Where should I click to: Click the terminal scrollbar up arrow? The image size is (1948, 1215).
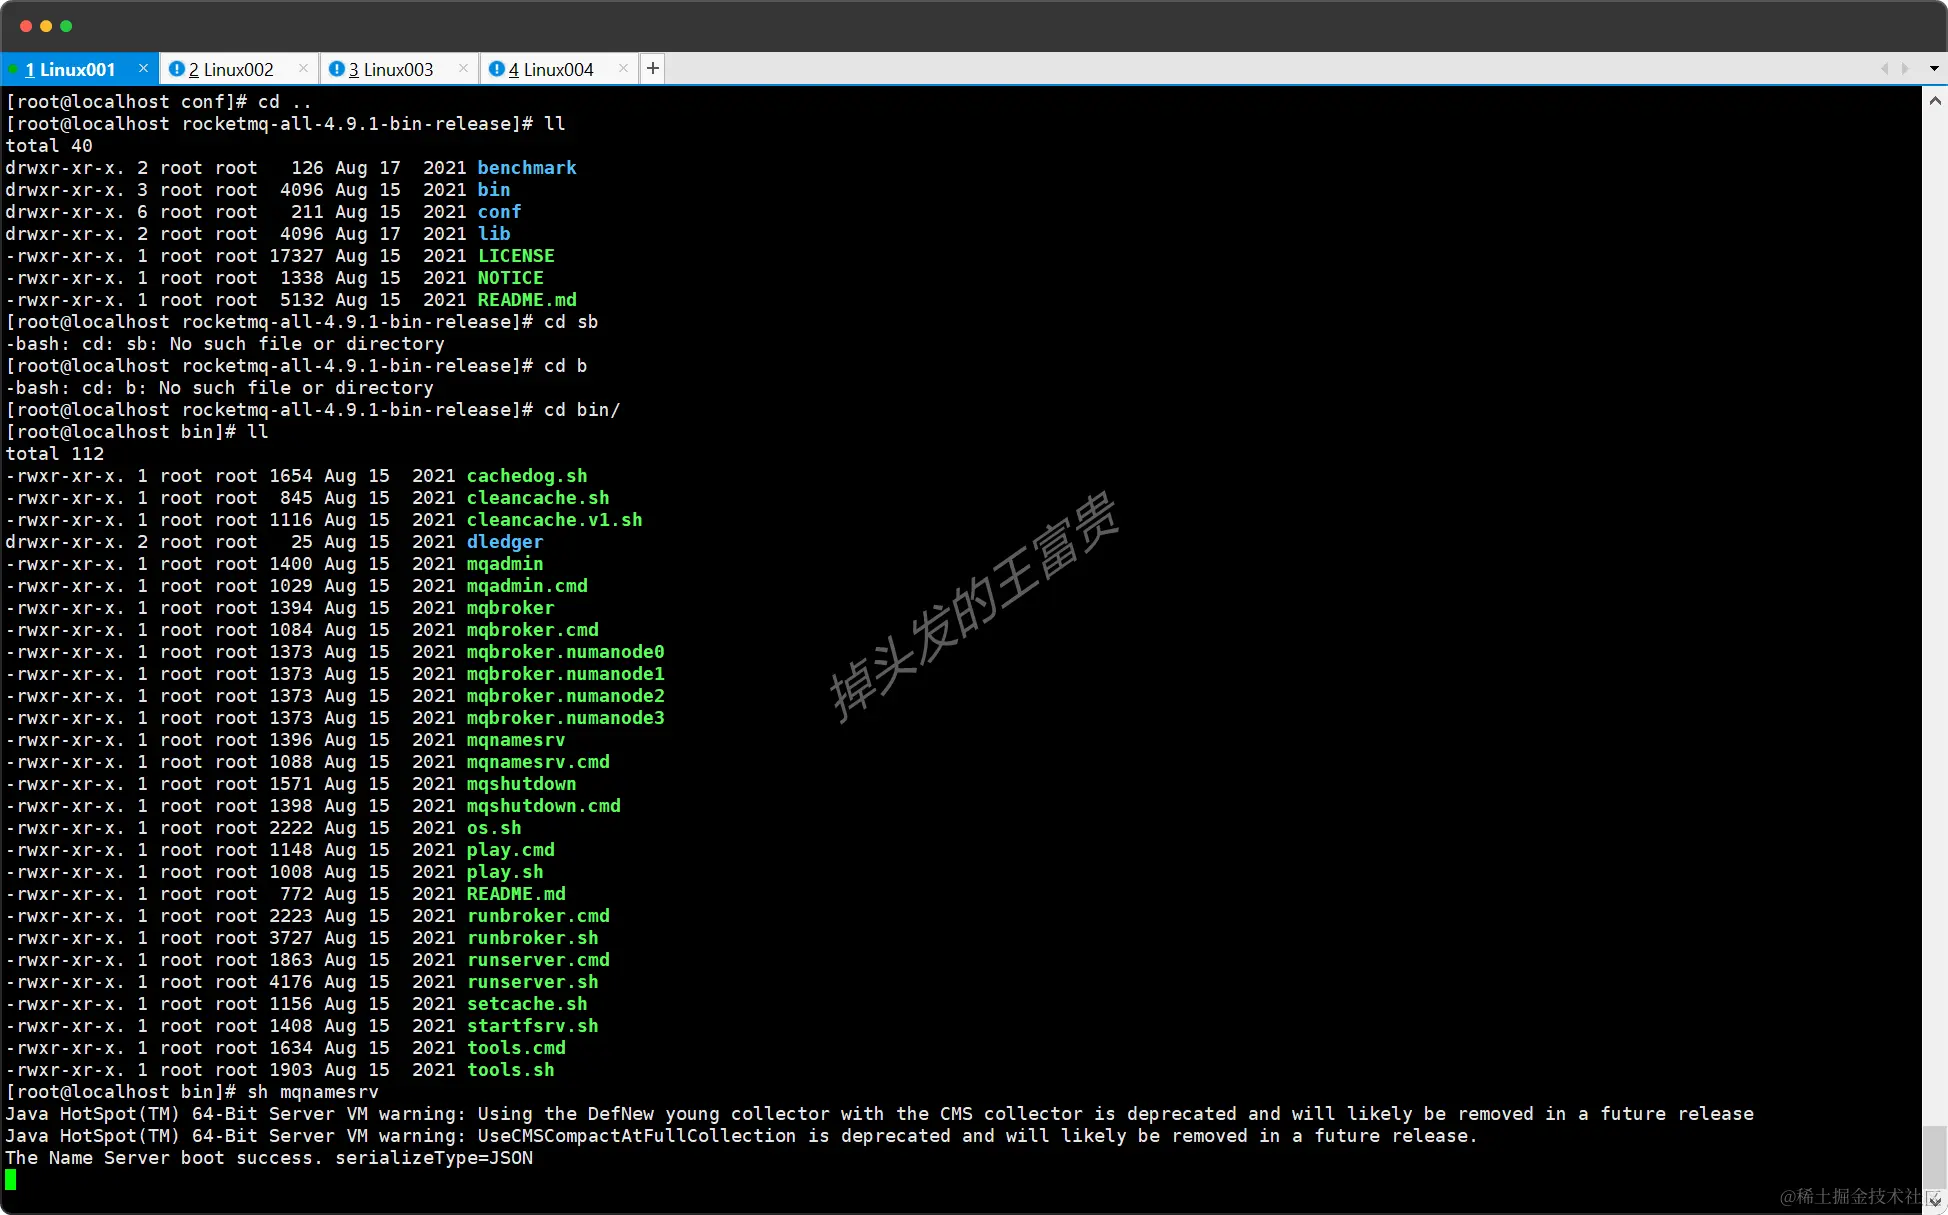[1935, 101]
